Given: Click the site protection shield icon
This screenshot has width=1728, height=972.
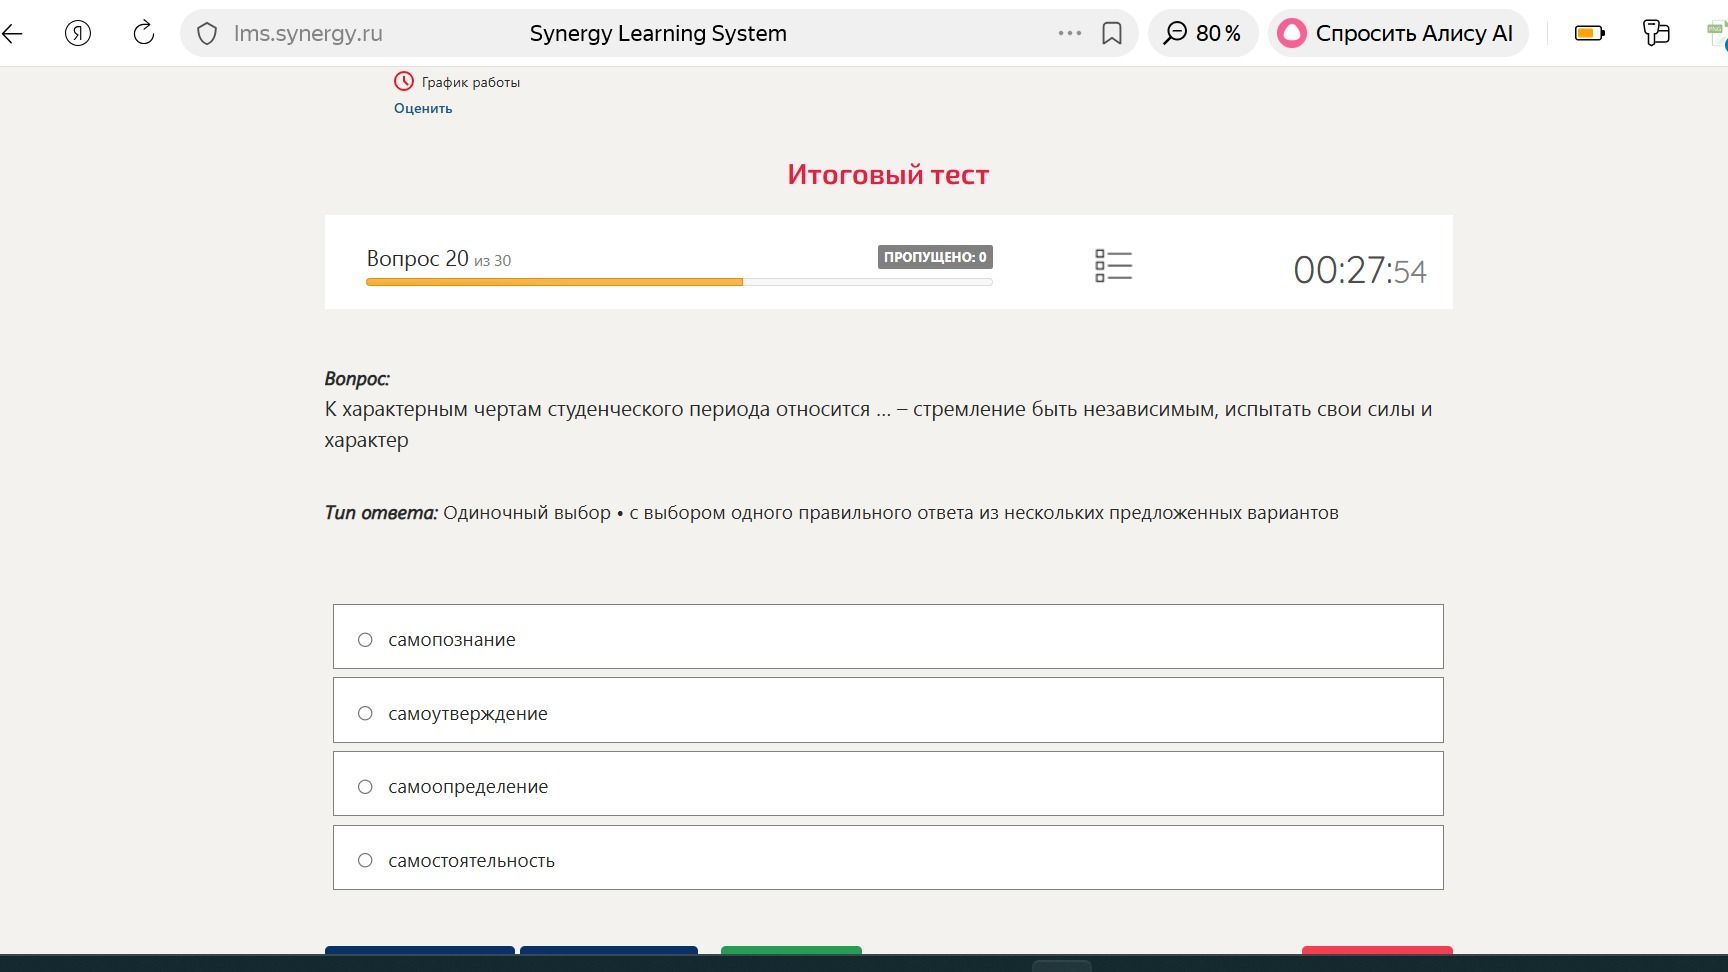Looking at the screenshot, I should (x=207, y=34).
